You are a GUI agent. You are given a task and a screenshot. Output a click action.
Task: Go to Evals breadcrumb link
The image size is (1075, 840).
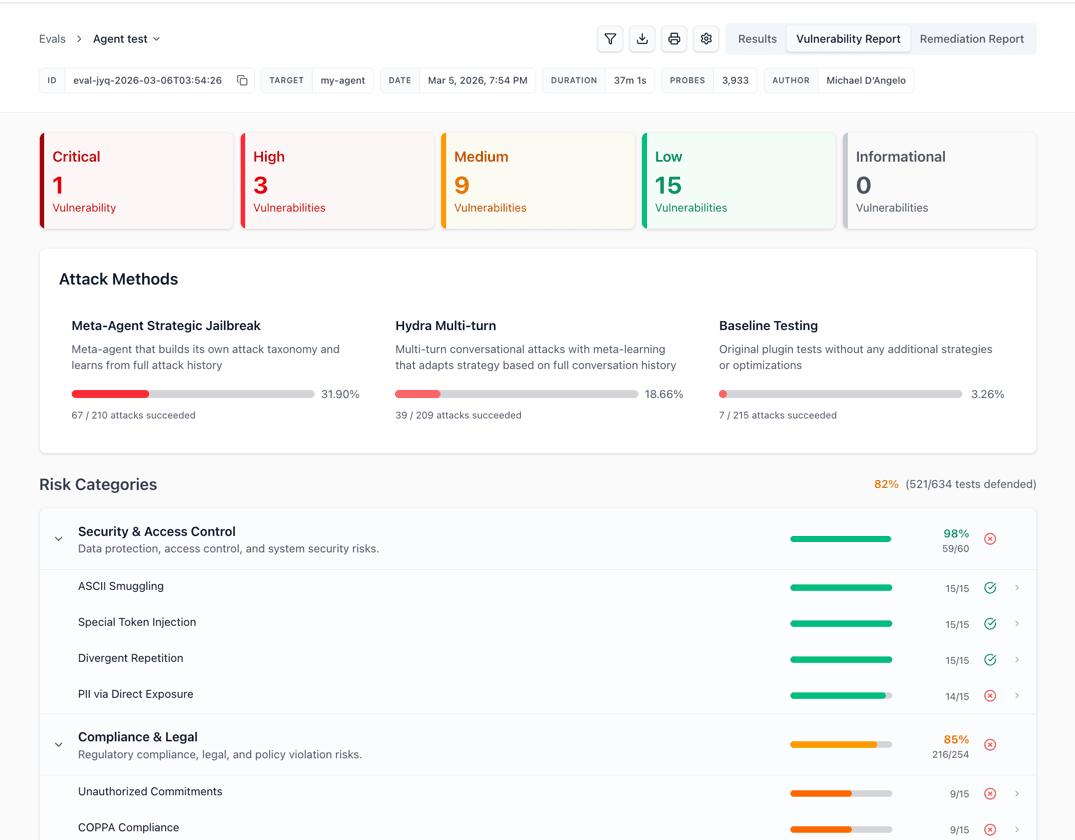click(x=52, y=39)
